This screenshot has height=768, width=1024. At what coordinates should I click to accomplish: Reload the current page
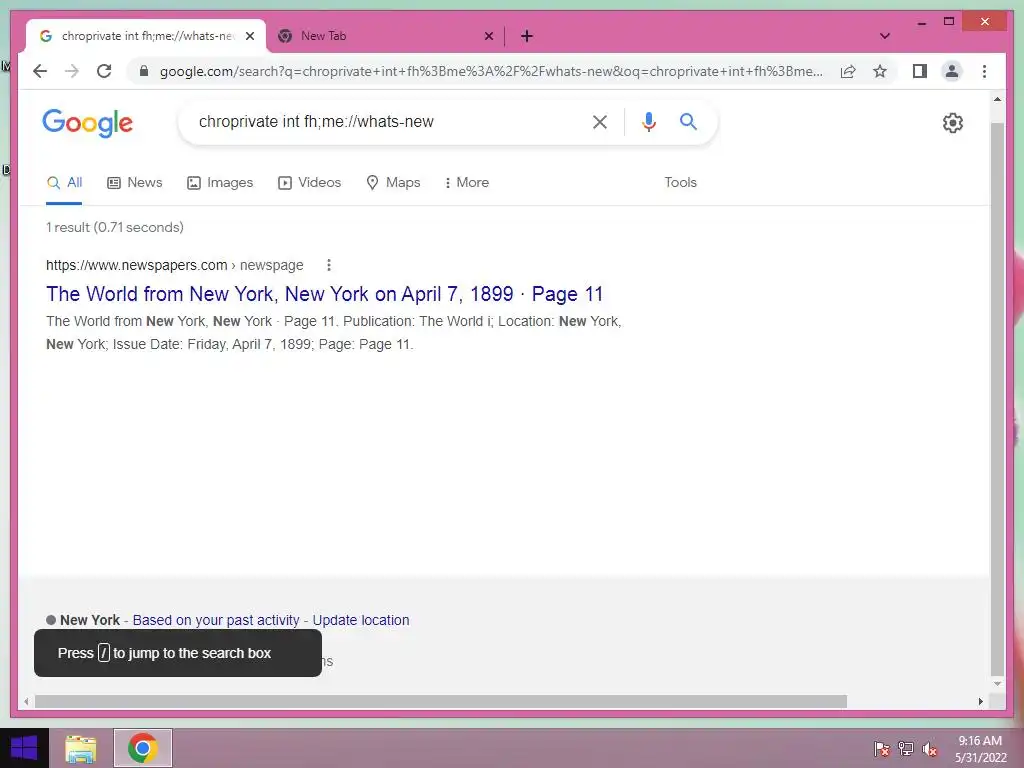click(x=104, y=71)
